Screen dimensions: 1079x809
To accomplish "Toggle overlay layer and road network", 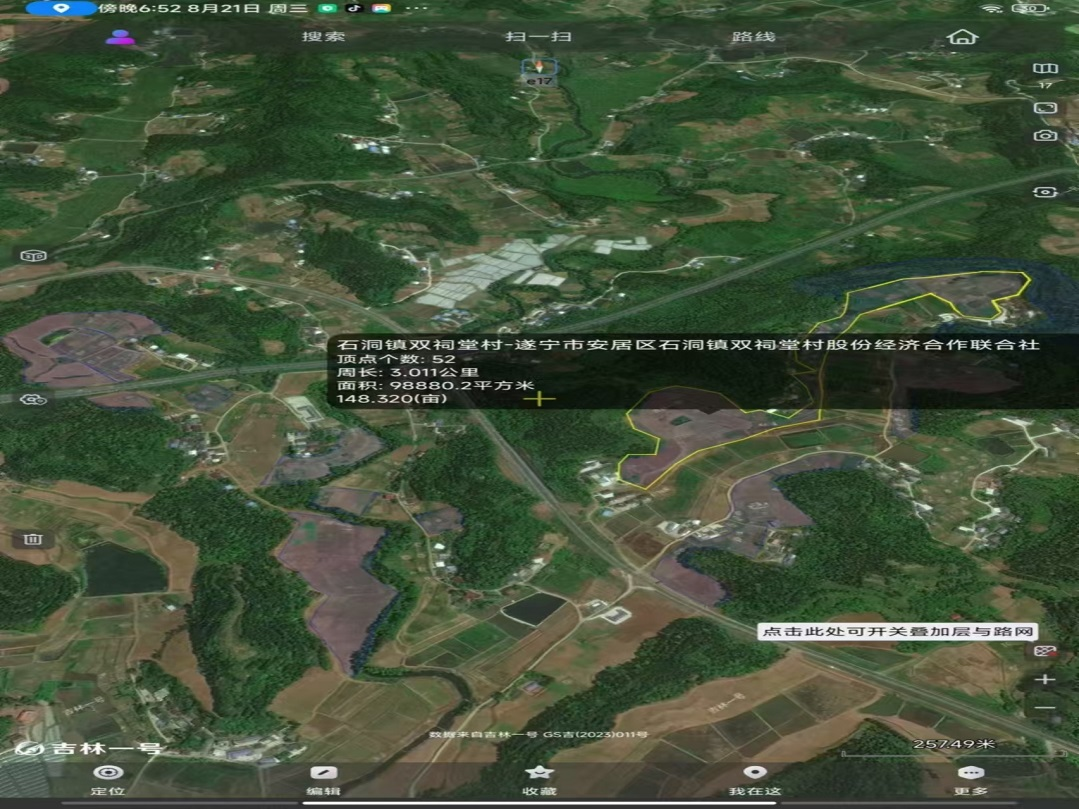I will [x=1044, y=651].
